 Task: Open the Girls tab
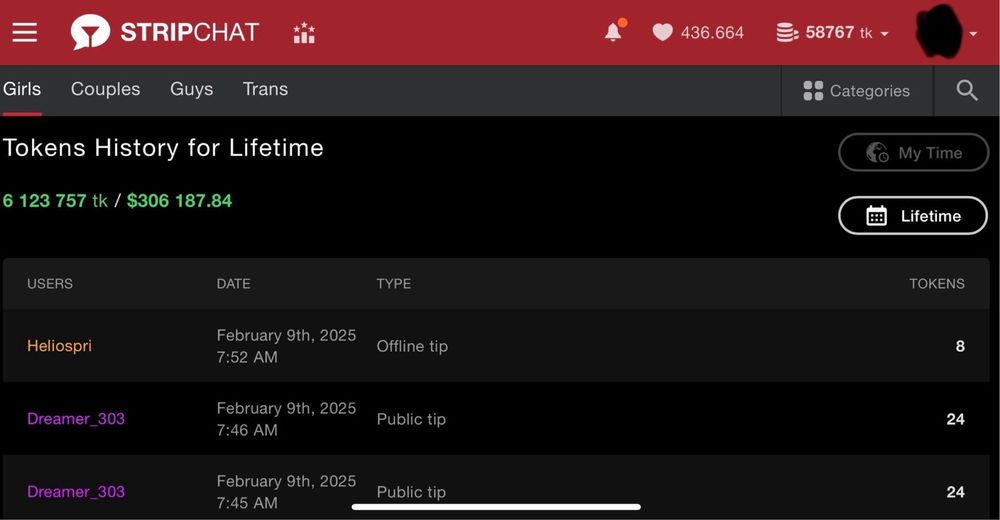(x=22, y=89)
